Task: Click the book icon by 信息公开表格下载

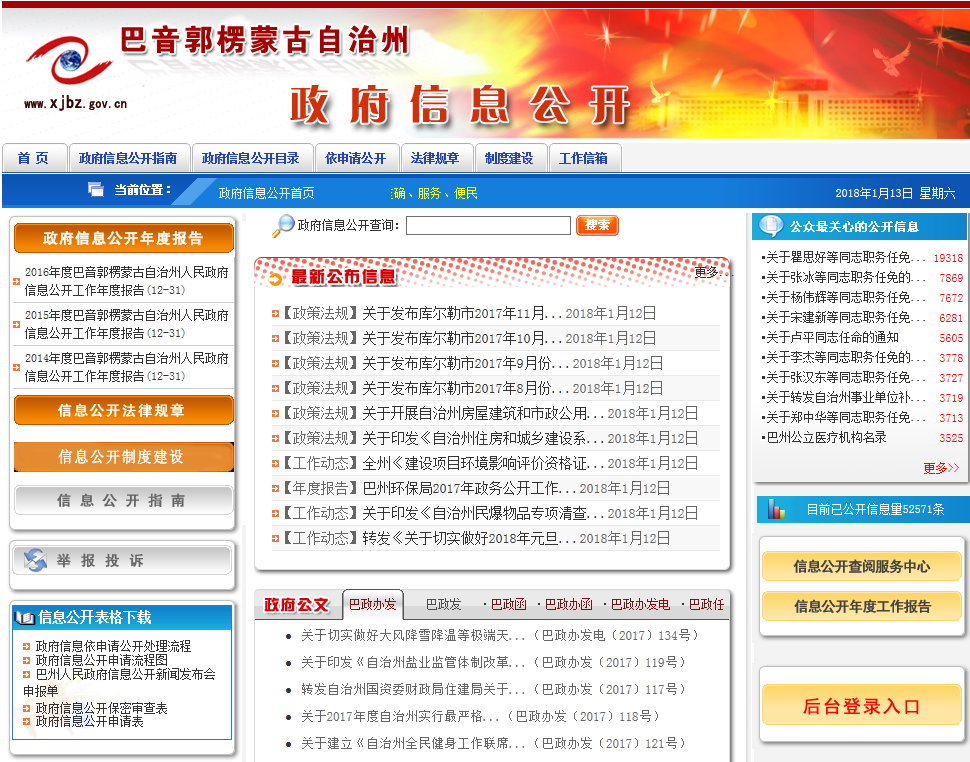Action: [x=26, y=618]
